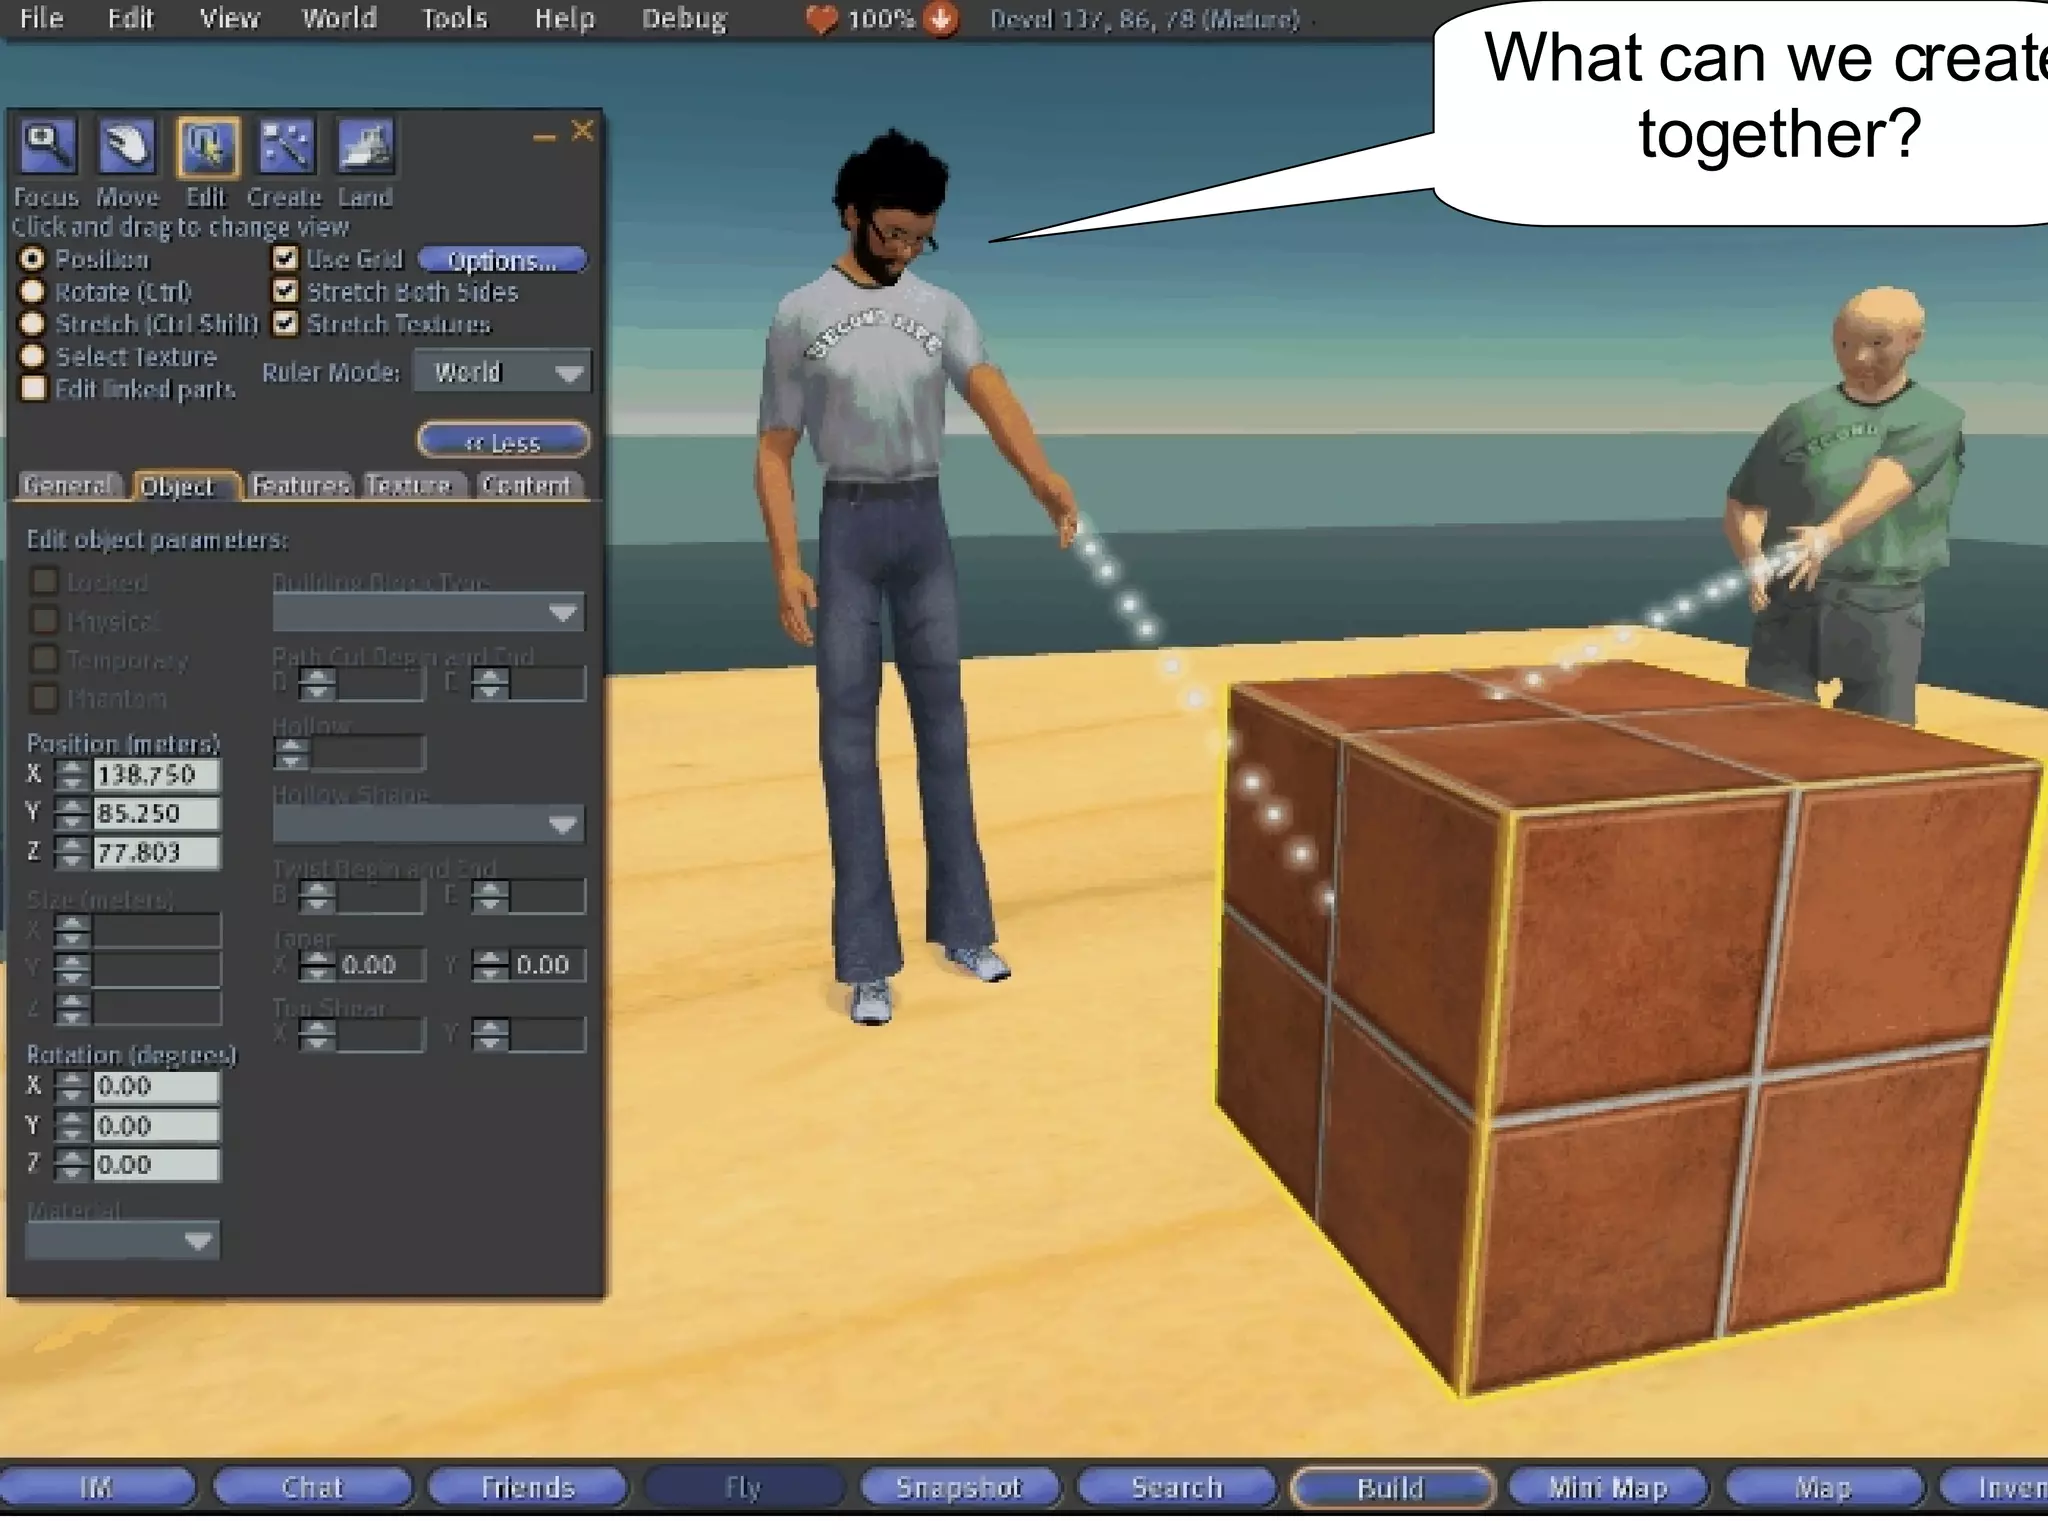The image size is (2048, 1536).
Task: Minimize the build tools panel
Action: tap(544, 136)
